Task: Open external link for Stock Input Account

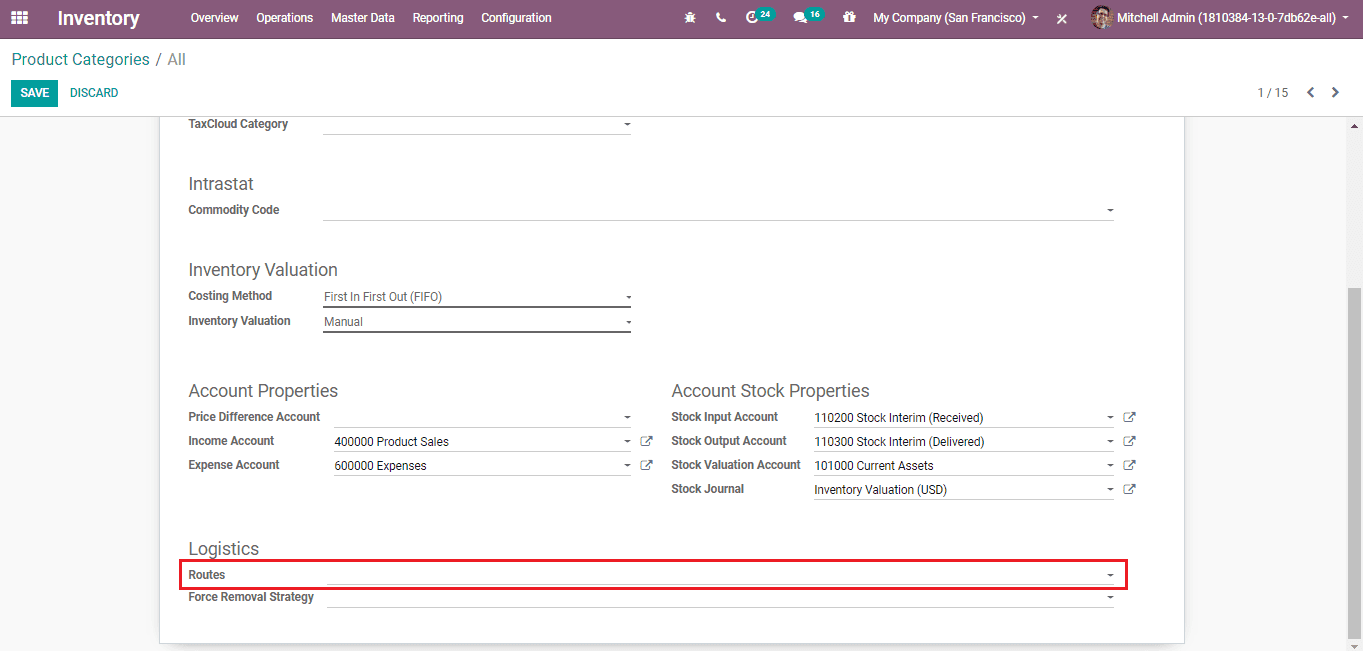Action: 1129,417
